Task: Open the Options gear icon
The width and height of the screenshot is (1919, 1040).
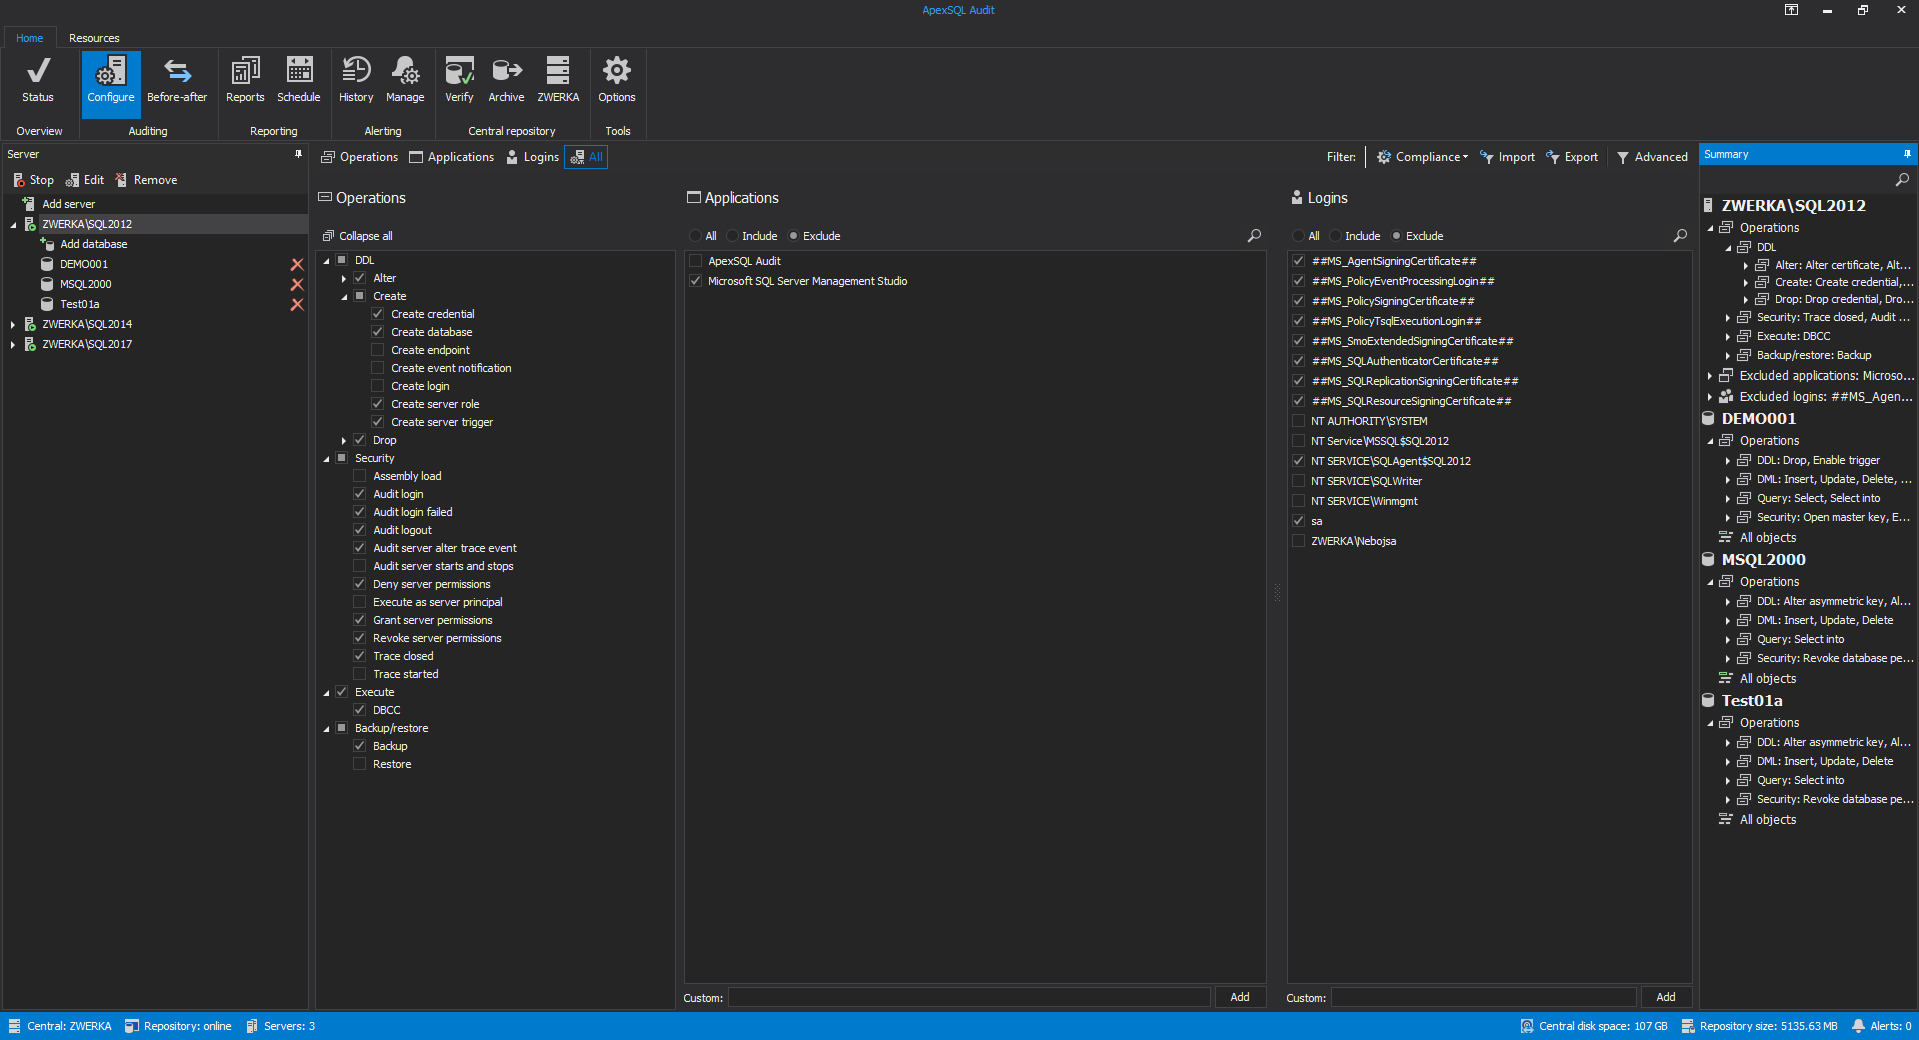Action: pyautogui.click(x=616, y=80)
